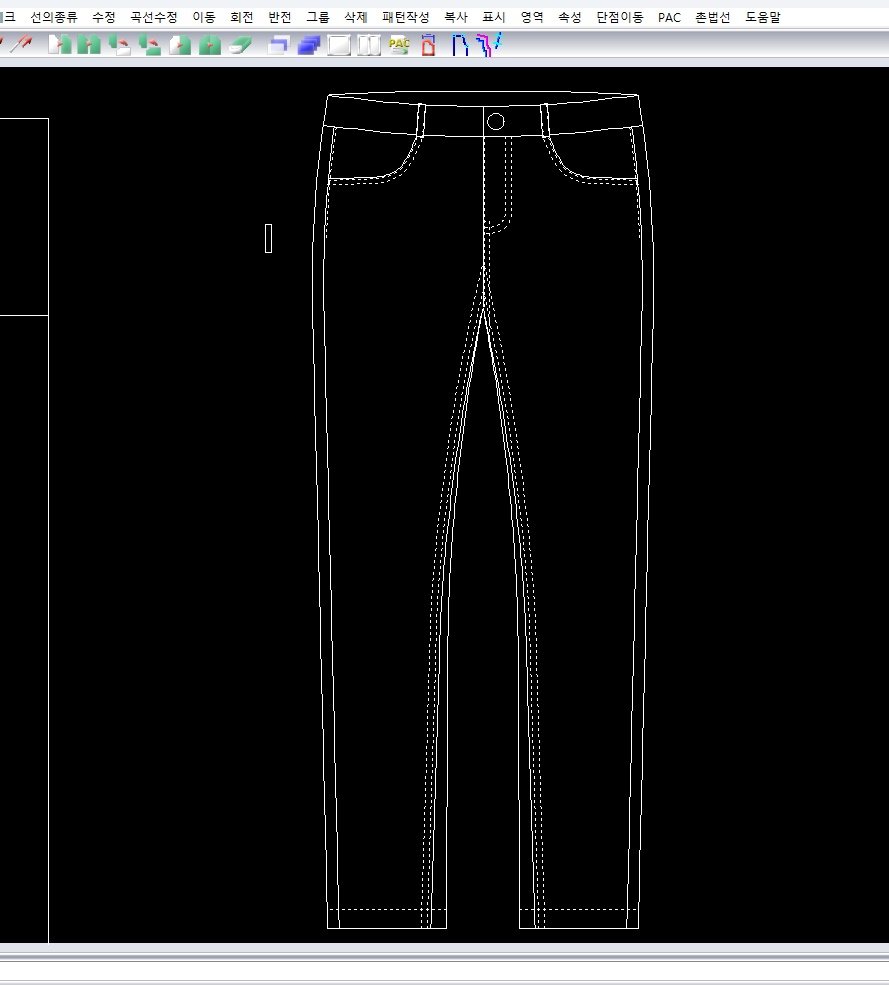Click the light blue overlapping squares icon
This screenshot has height=985, width=889.
point(279,45)
